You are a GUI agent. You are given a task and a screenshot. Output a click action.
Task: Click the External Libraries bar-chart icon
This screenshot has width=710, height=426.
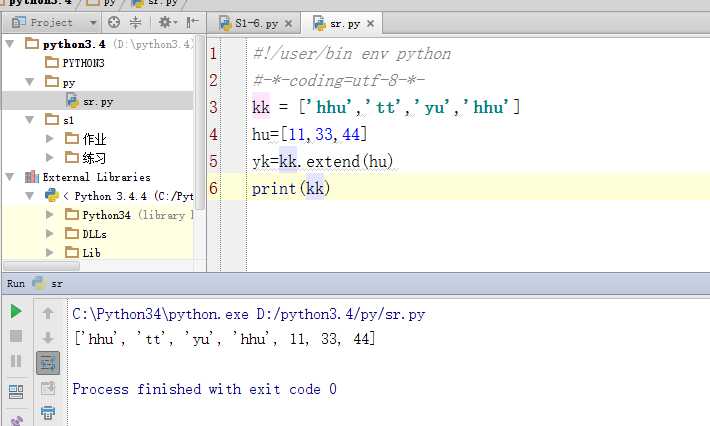[x=31, y=177]
